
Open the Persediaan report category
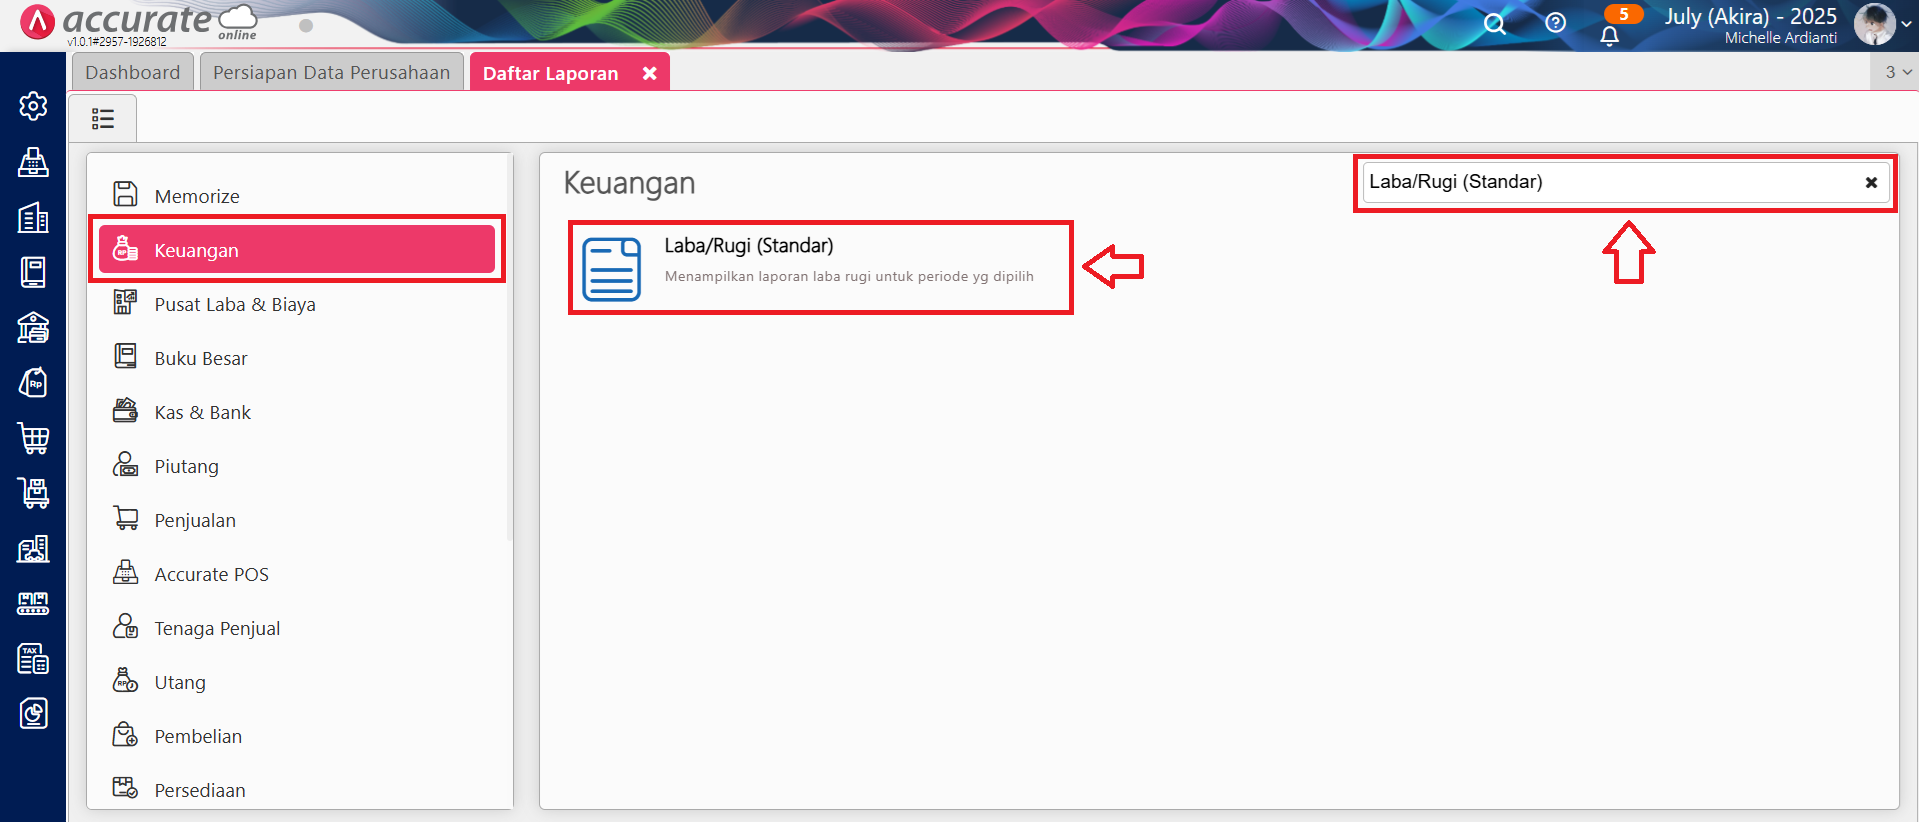297,790
